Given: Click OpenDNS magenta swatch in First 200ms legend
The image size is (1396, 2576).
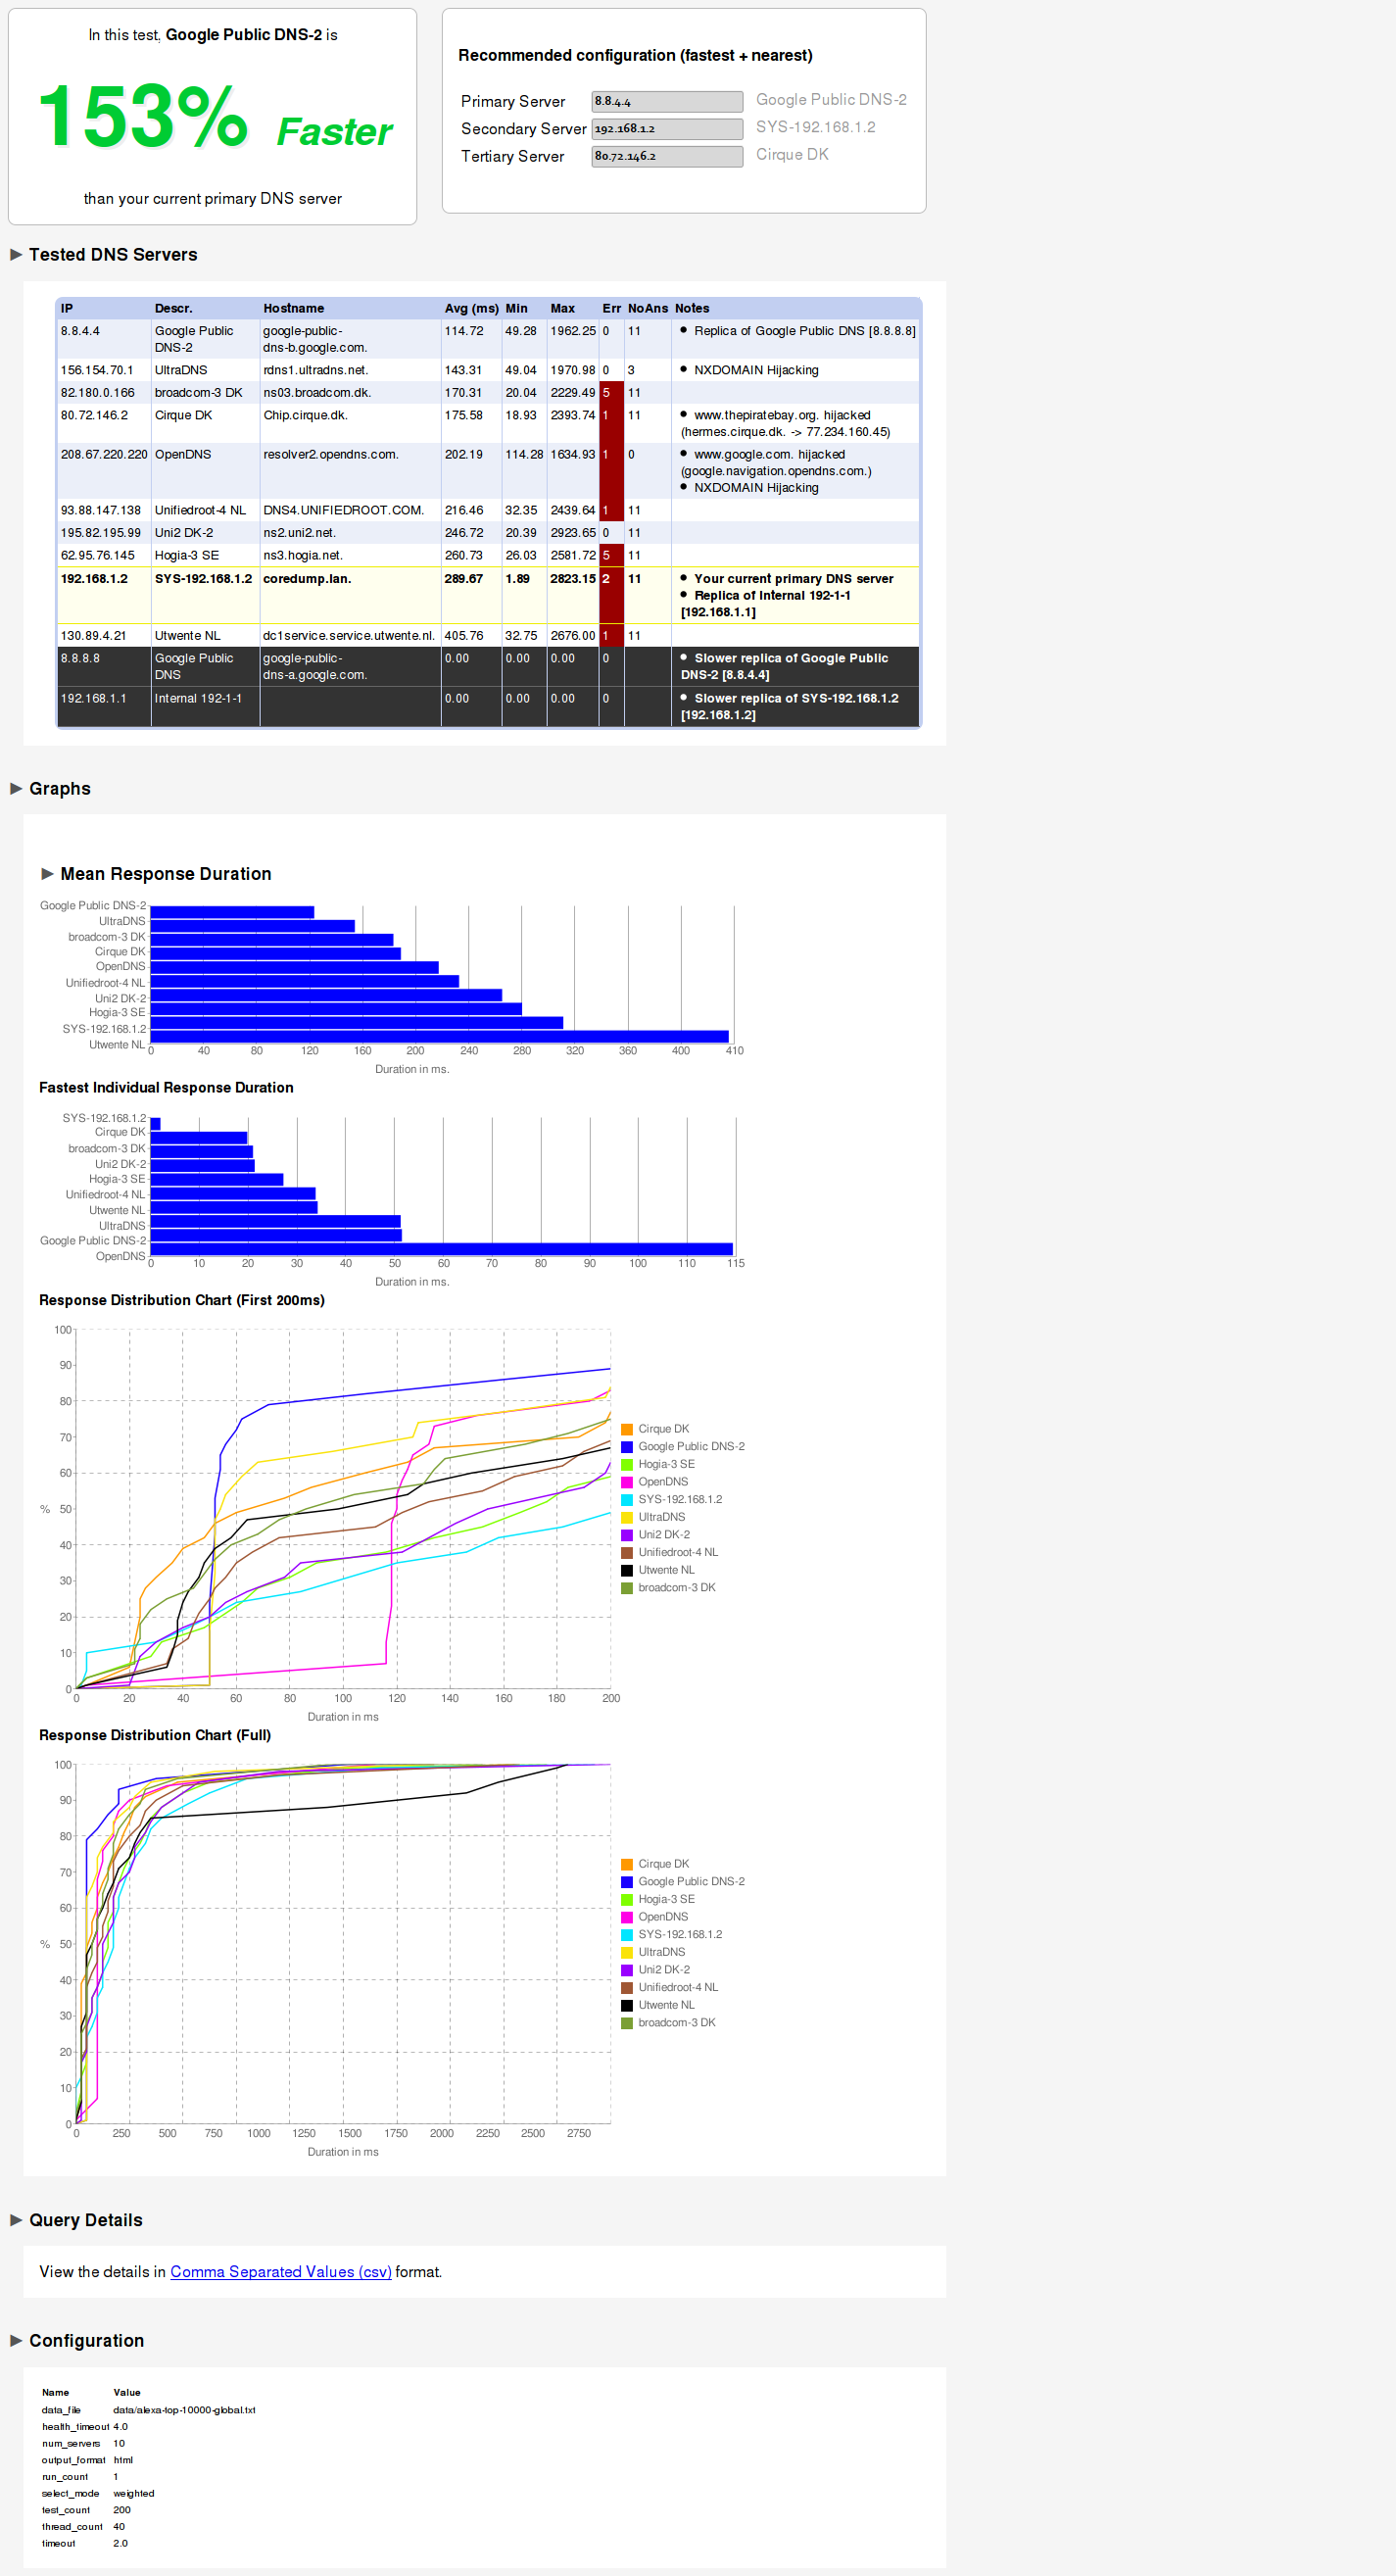Looking at the screenshot, I should [627, 1483].
